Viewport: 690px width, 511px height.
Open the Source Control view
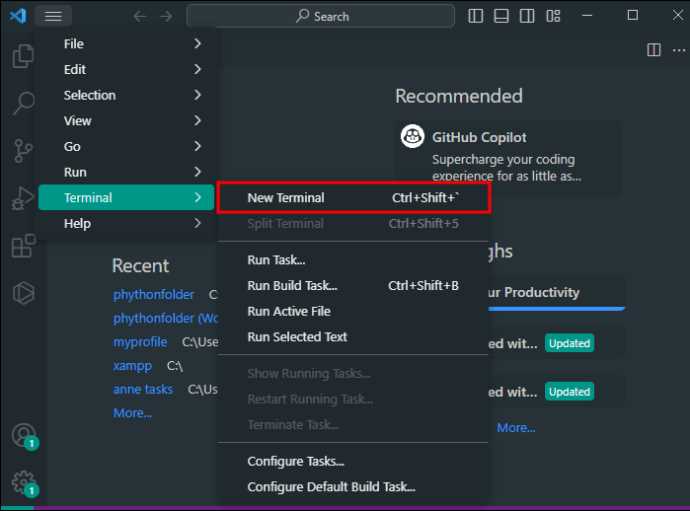click(x=23, y=151)
